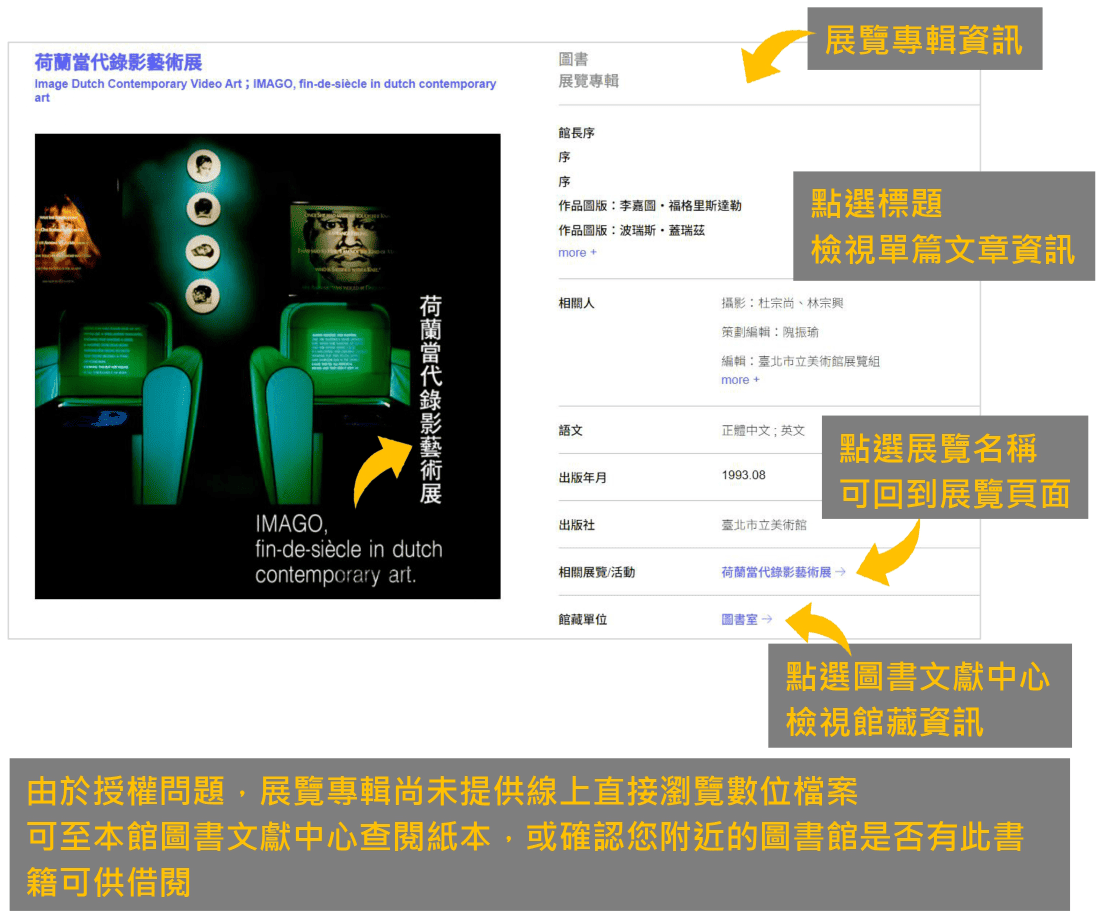Click the English subtitle Image Dutch Contemporary Video Art

(x=260, y=84)
